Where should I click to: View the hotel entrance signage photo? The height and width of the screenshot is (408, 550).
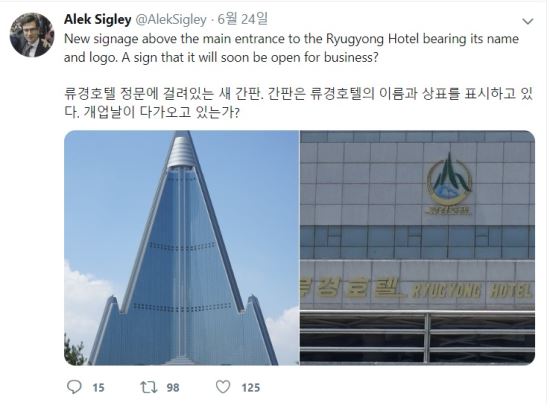pyautogui.click(x=417, y=248)
